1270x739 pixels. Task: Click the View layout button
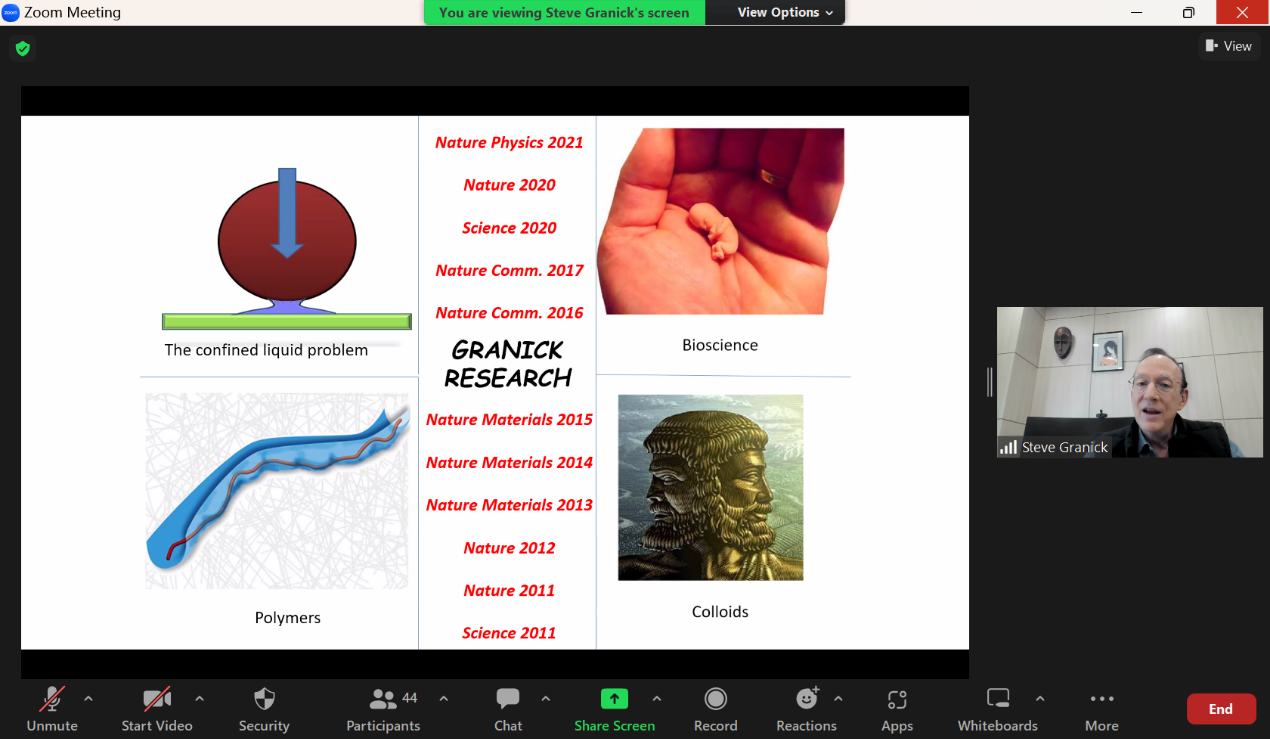(x=1229, y=46)
